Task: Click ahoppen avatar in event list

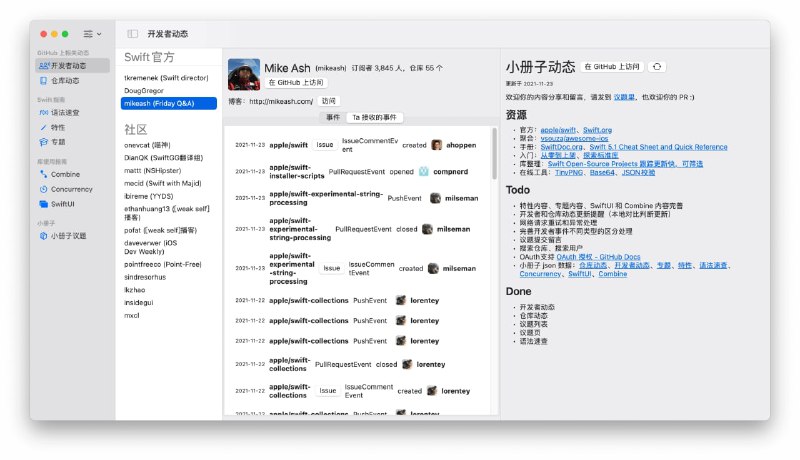Action: click(x=436, y=145)
